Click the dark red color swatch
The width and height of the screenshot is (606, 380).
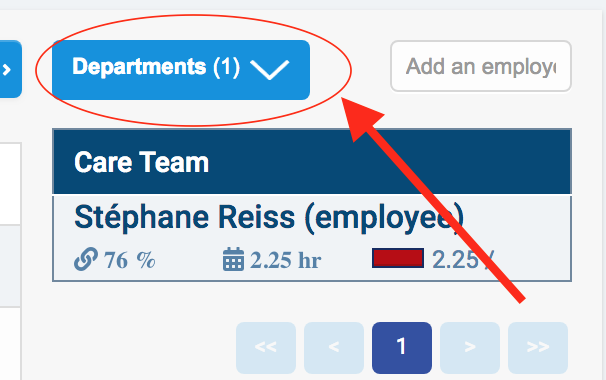pyautogui.click(x=398, y=258)
